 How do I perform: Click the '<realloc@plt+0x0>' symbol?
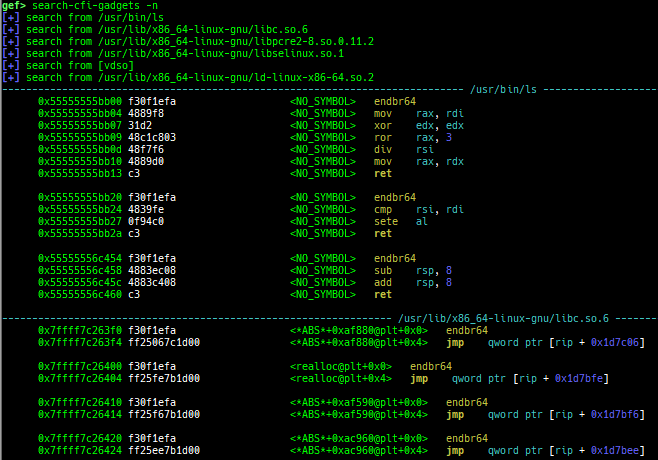(340, 366)
